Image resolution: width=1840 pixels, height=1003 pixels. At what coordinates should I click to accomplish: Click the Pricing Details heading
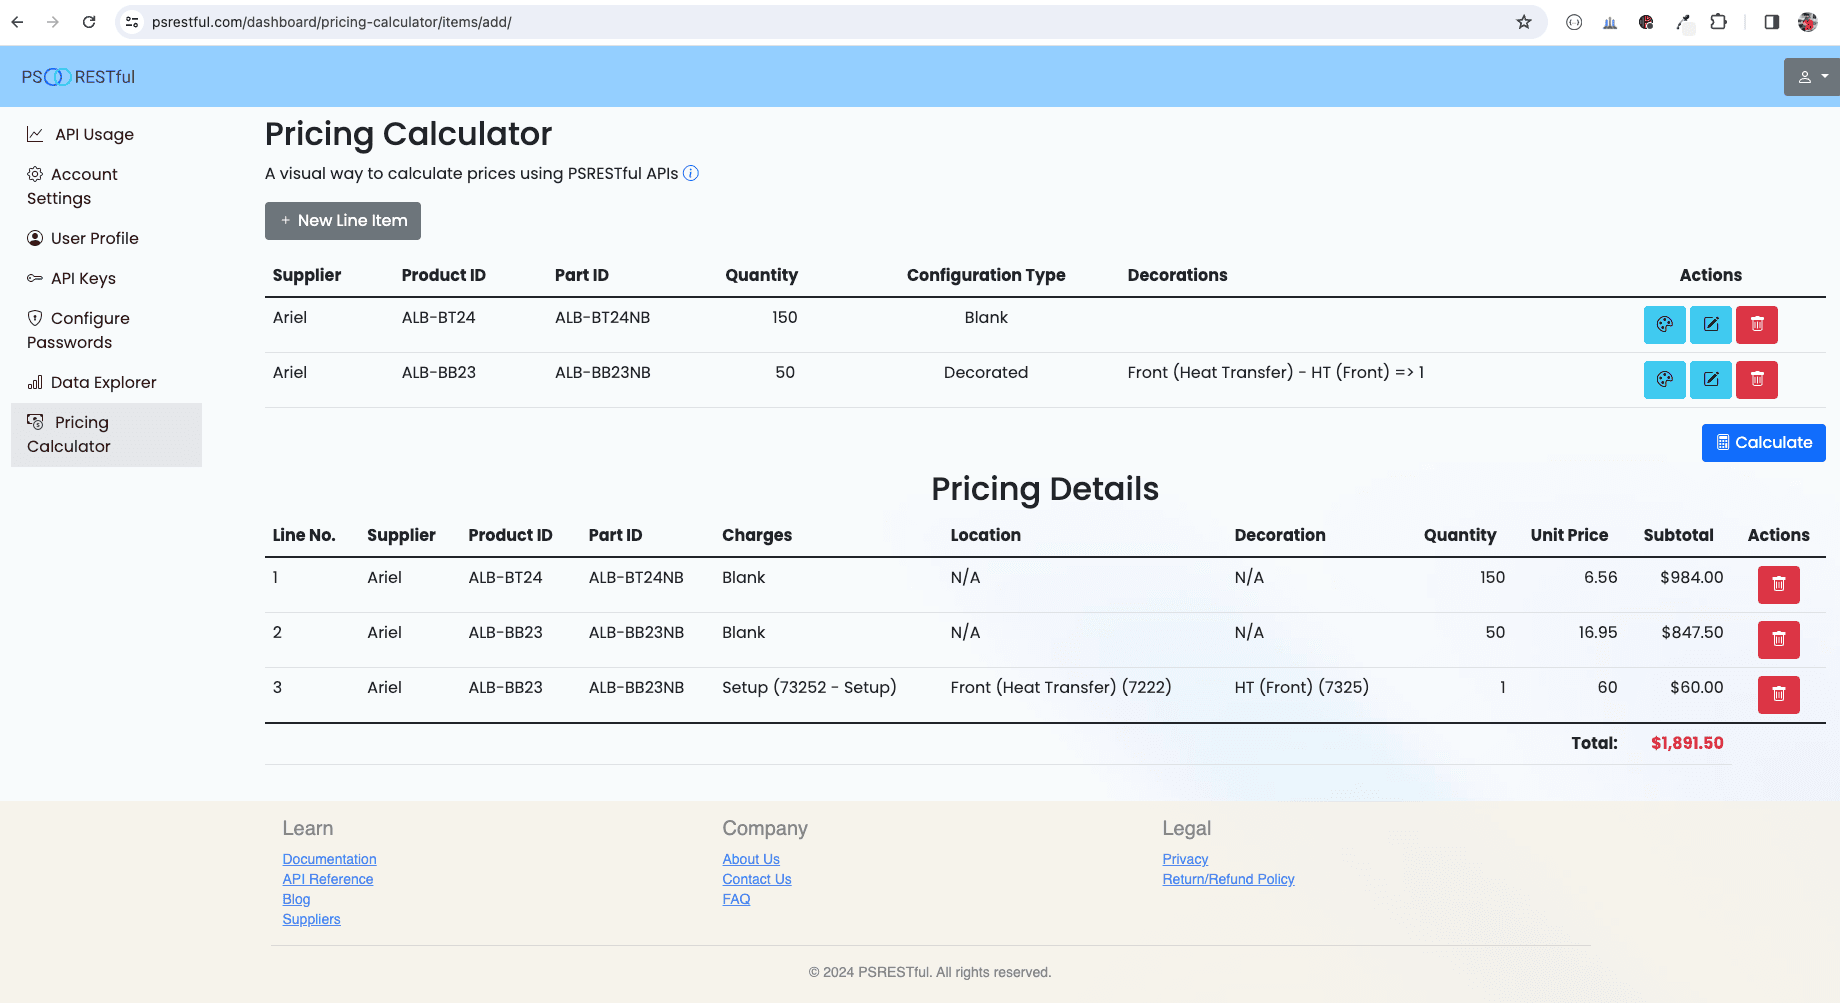coord(1045,489)
